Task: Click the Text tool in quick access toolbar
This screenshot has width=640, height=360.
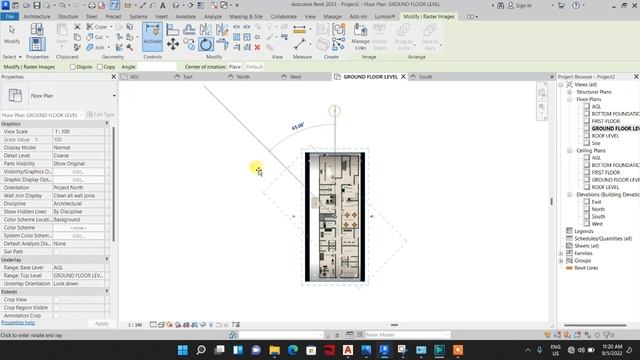Action: [163, 5]
